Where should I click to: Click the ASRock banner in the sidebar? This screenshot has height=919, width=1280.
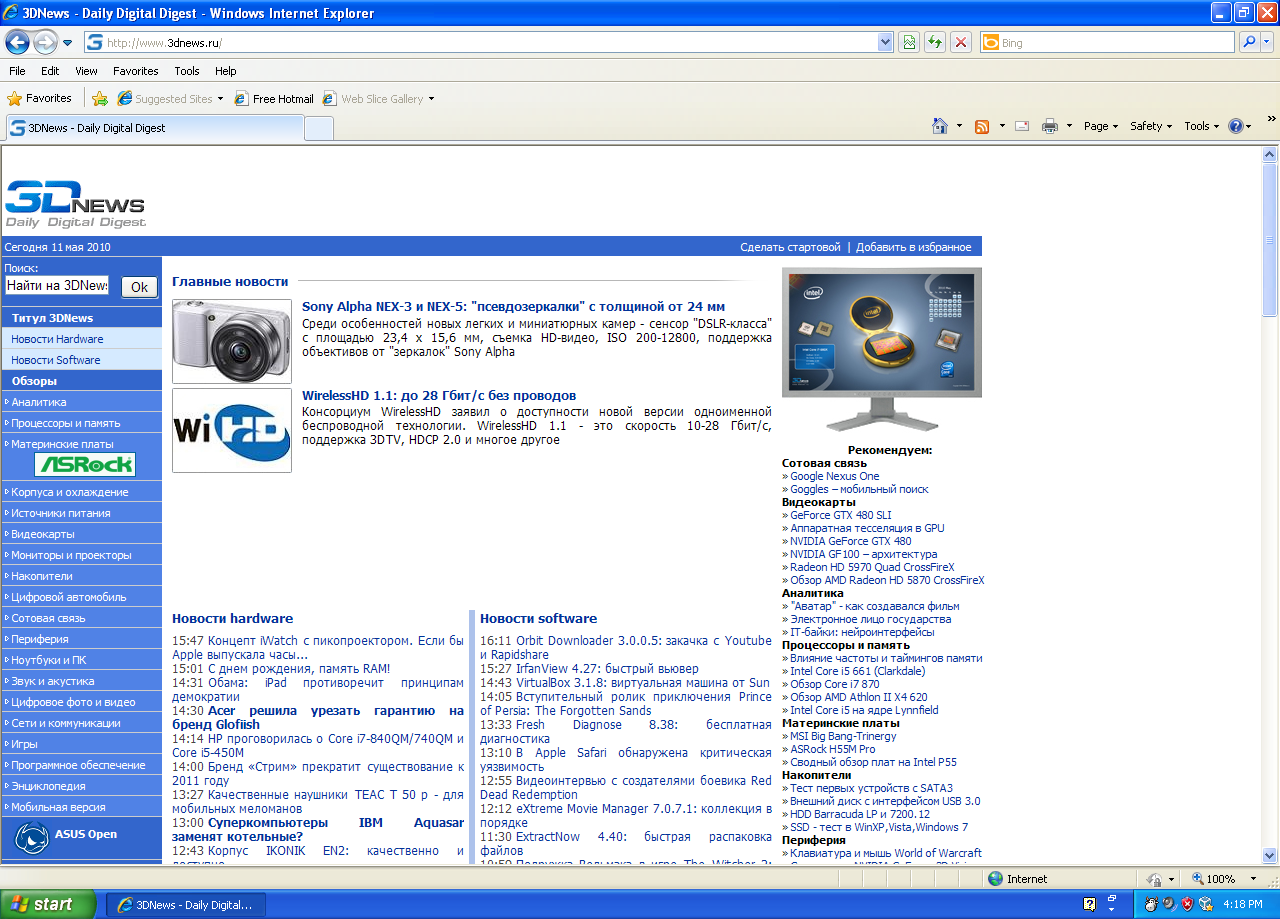click(84, 464)
